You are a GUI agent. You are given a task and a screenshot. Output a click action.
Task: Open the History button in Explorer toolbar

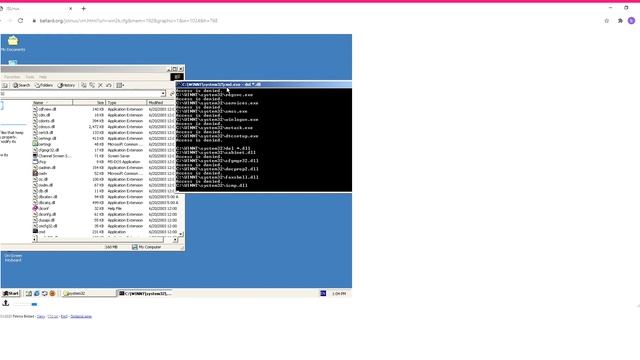[66, 85]
